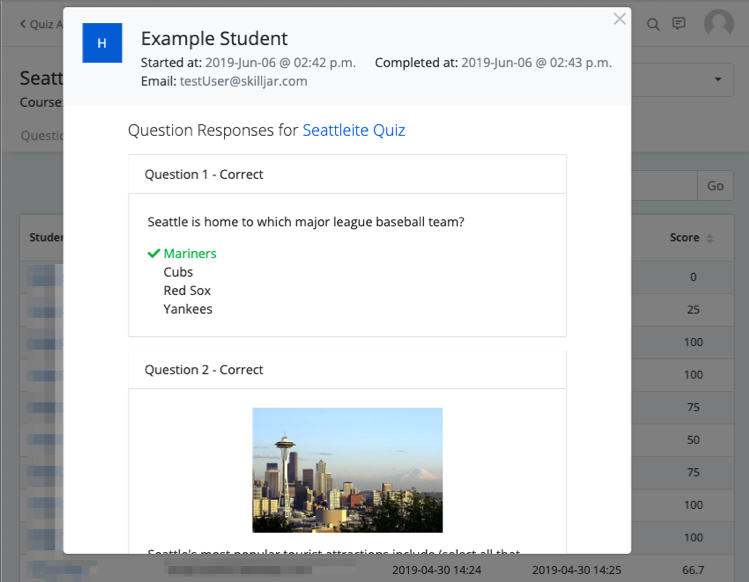This screenshot has width=749, height=582.
Task: Click the score 50 cell
Action: [693, 440]
